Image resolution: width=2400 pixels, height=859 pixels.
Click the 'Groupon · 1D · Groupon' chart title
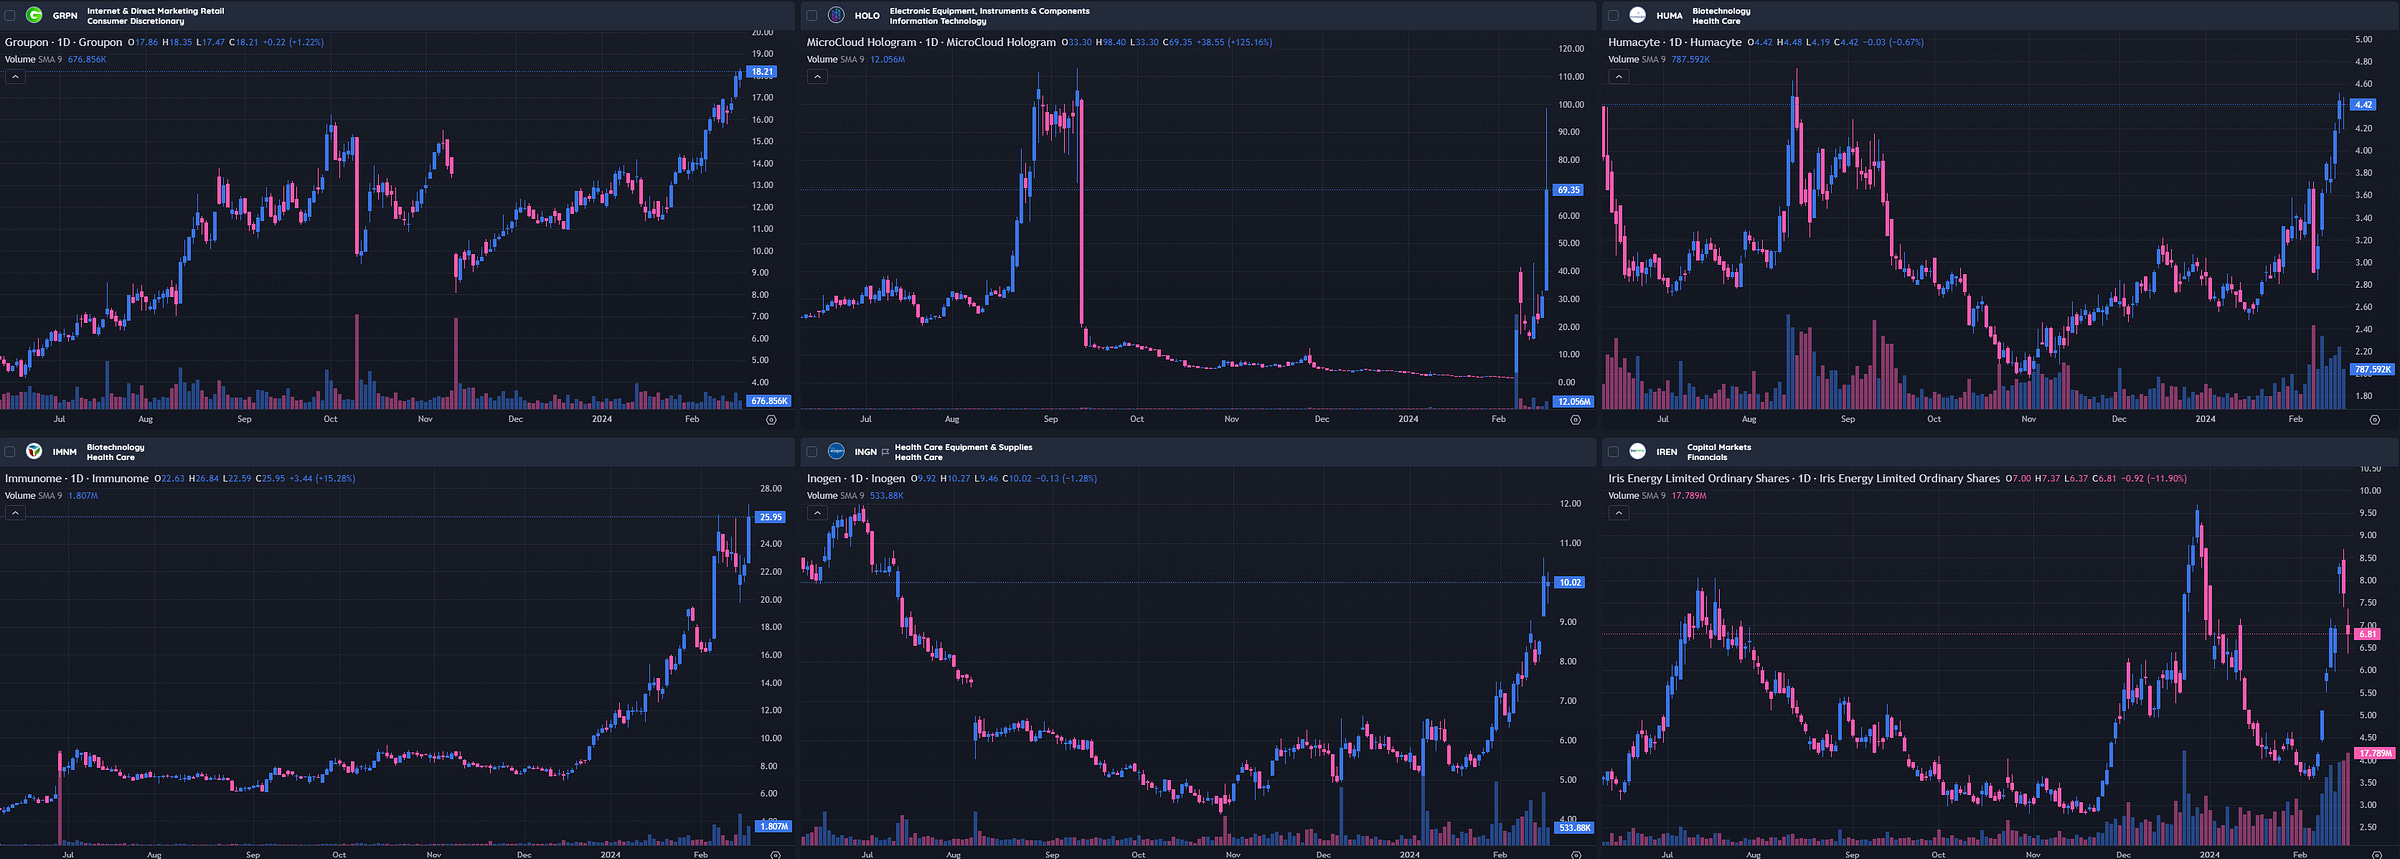point(63,42)
